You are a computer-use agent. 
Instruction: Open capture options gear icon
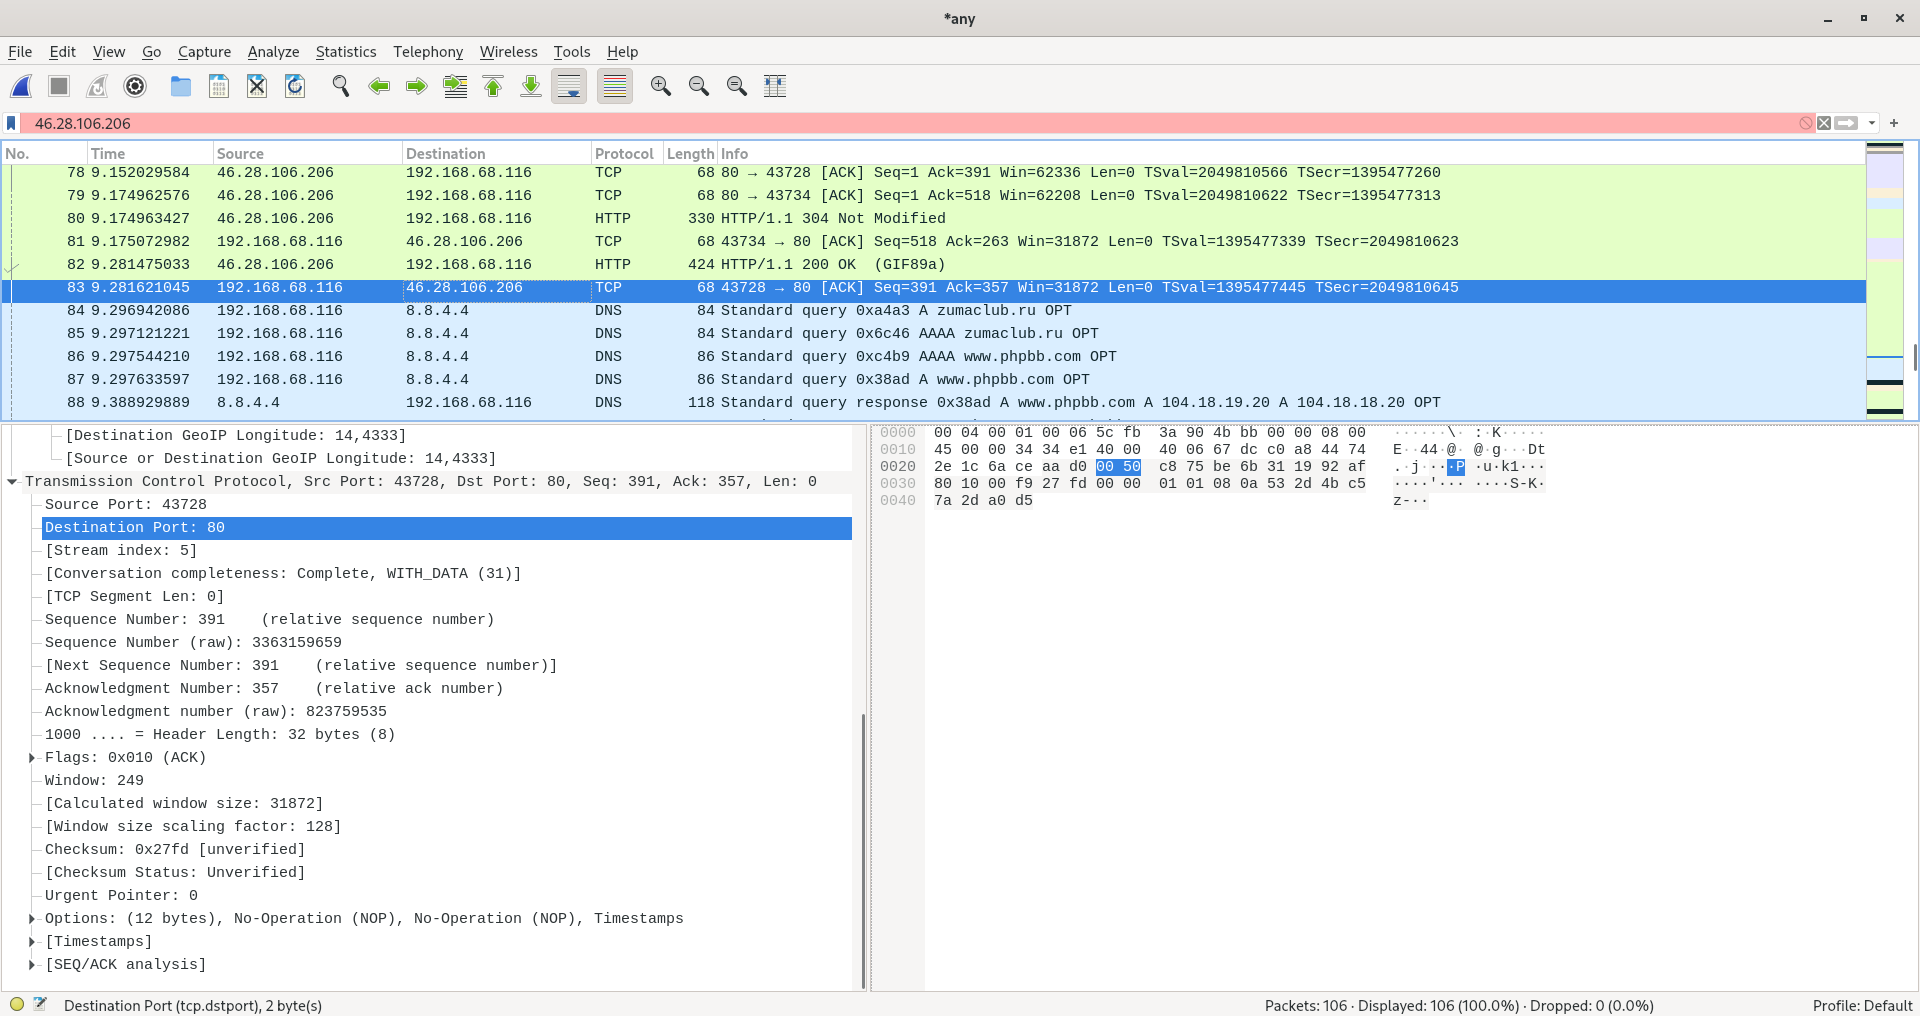[x=135, y=87]
